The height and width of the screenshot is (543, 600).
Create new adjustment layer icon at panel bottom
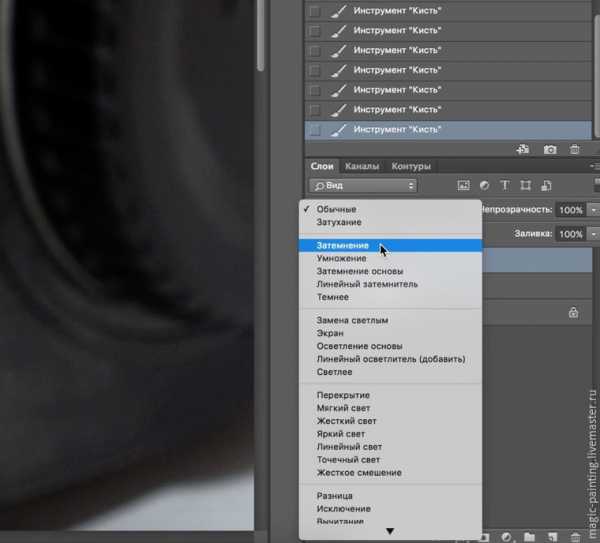pyautogui.click(x=506, y=537)
